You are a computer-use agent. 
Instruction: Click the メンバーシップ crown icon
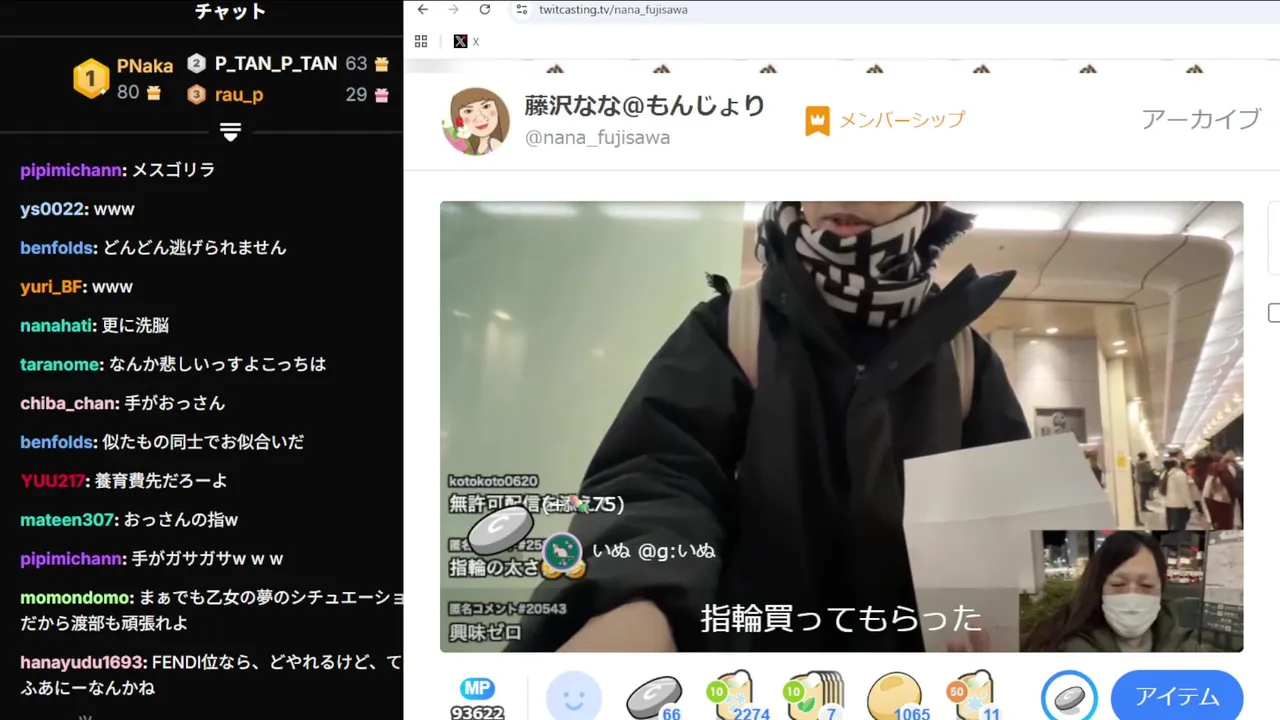[x=817, y=121]
